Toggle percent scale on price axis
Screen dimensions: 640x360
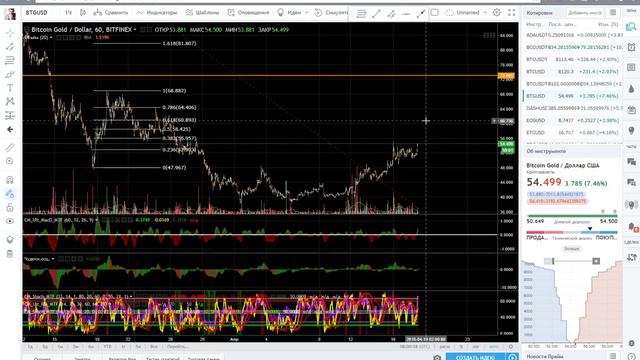point(462,347)
